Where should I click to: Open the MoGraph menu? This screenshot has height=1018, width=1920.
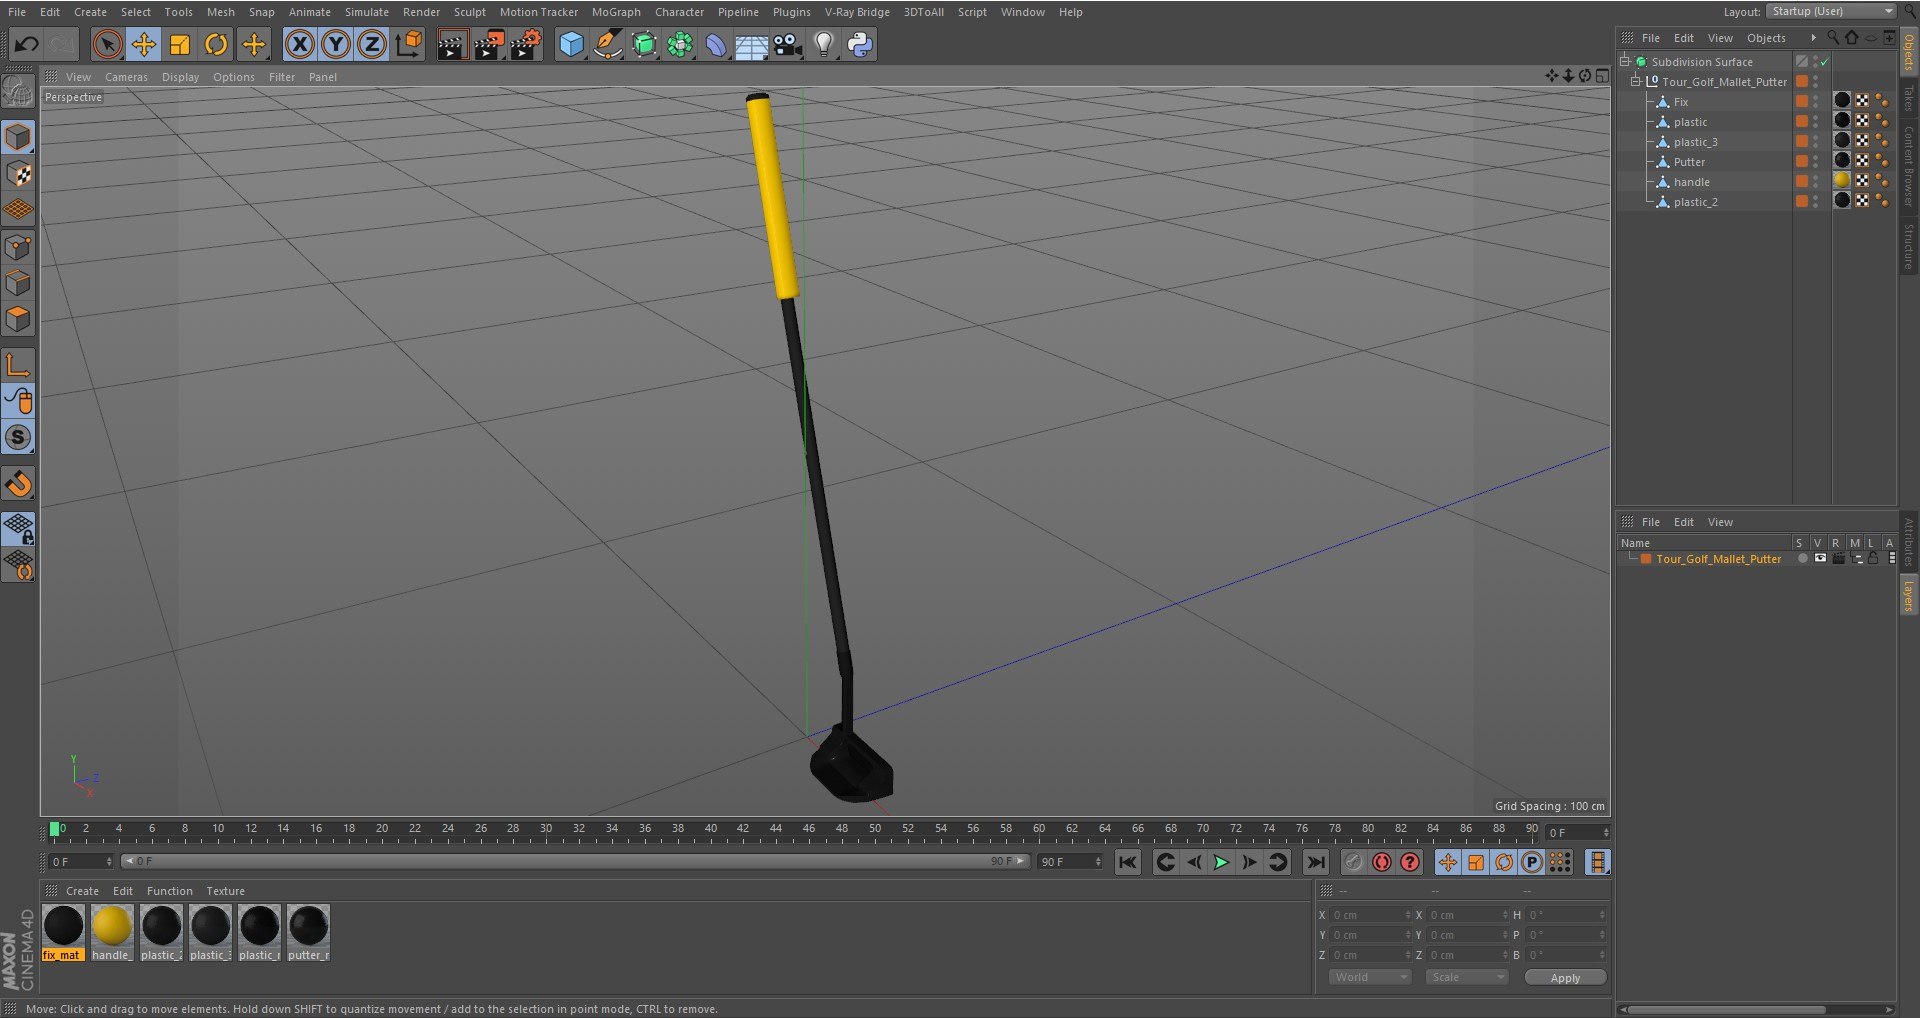click(616, 12)
